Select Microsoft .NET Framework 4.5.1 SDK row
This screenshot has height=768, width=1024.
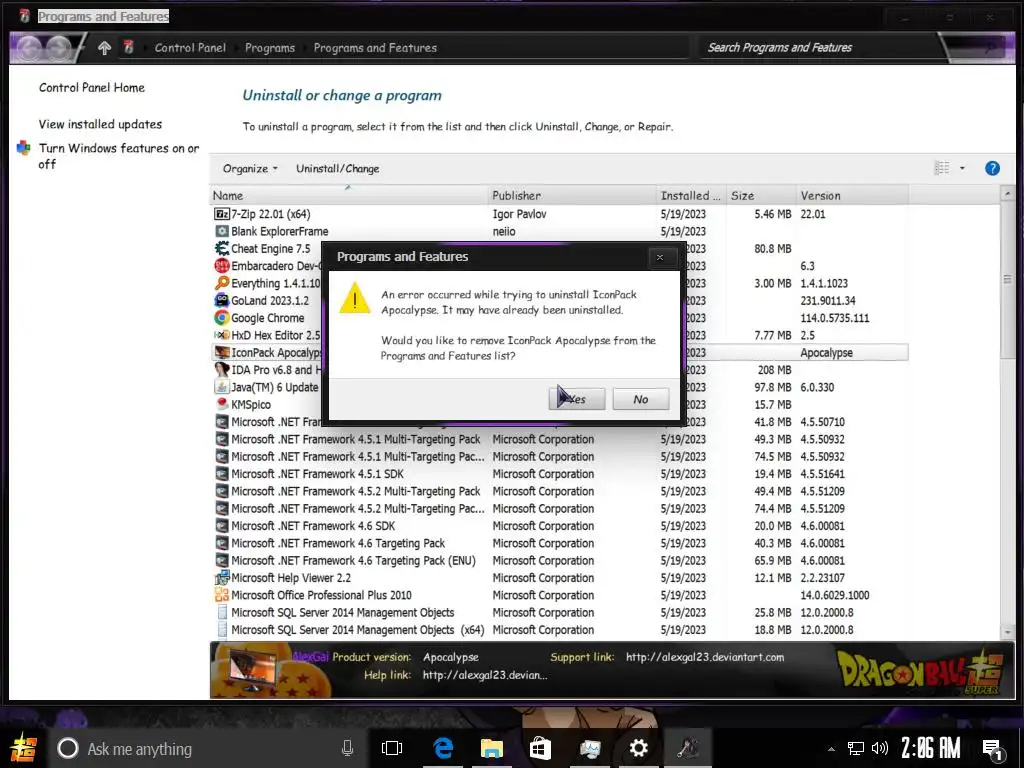pyautogui.click(x=560, y=474)
